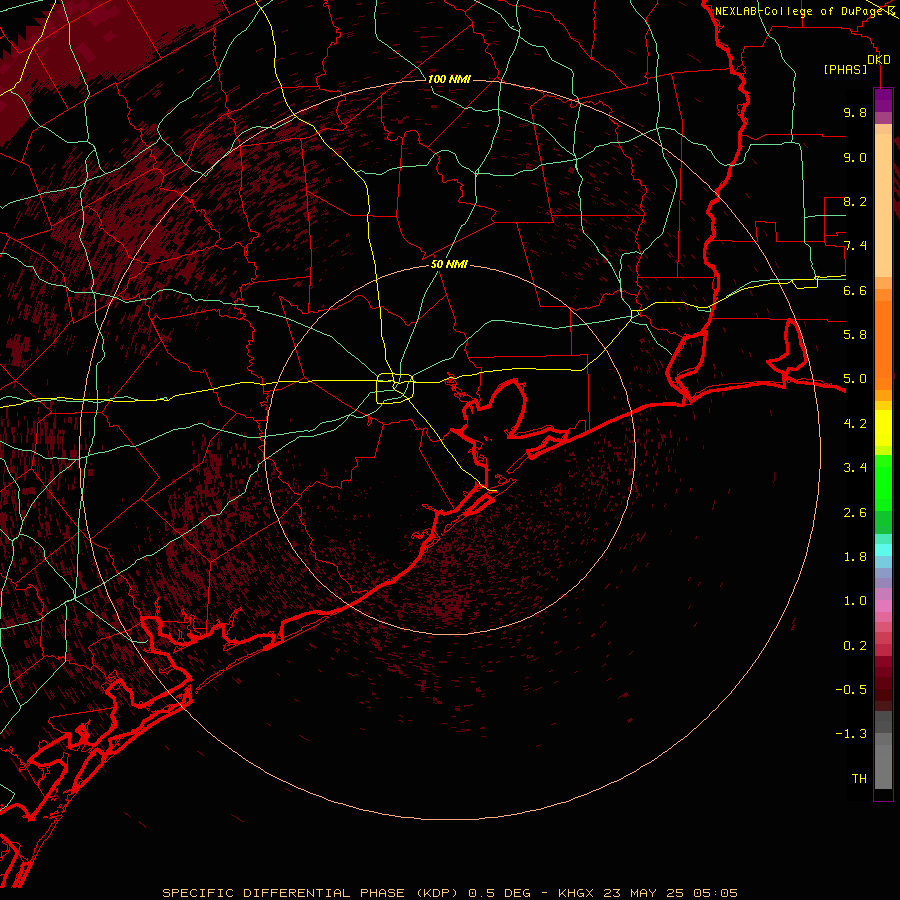Click the "DKD" product code label

click(x=879, y=60)
